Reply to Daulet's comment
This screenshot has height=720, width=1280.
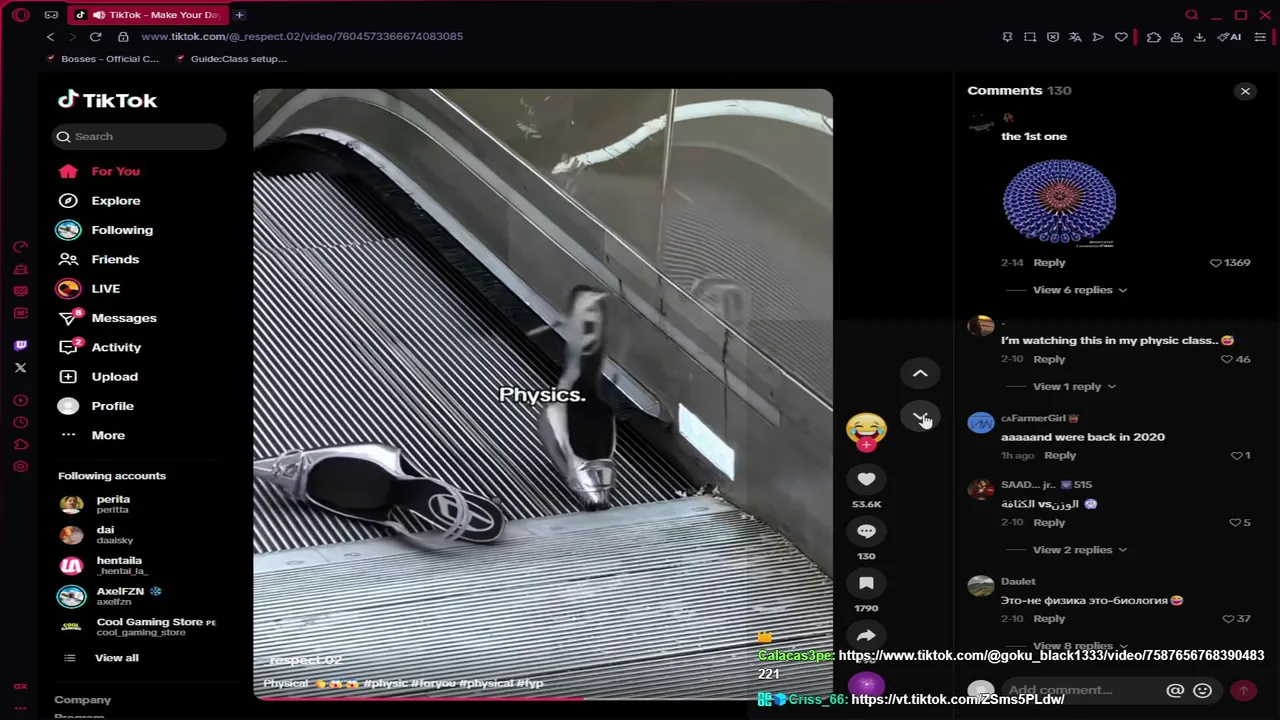pyautogui.click(x=1049, y=619)
